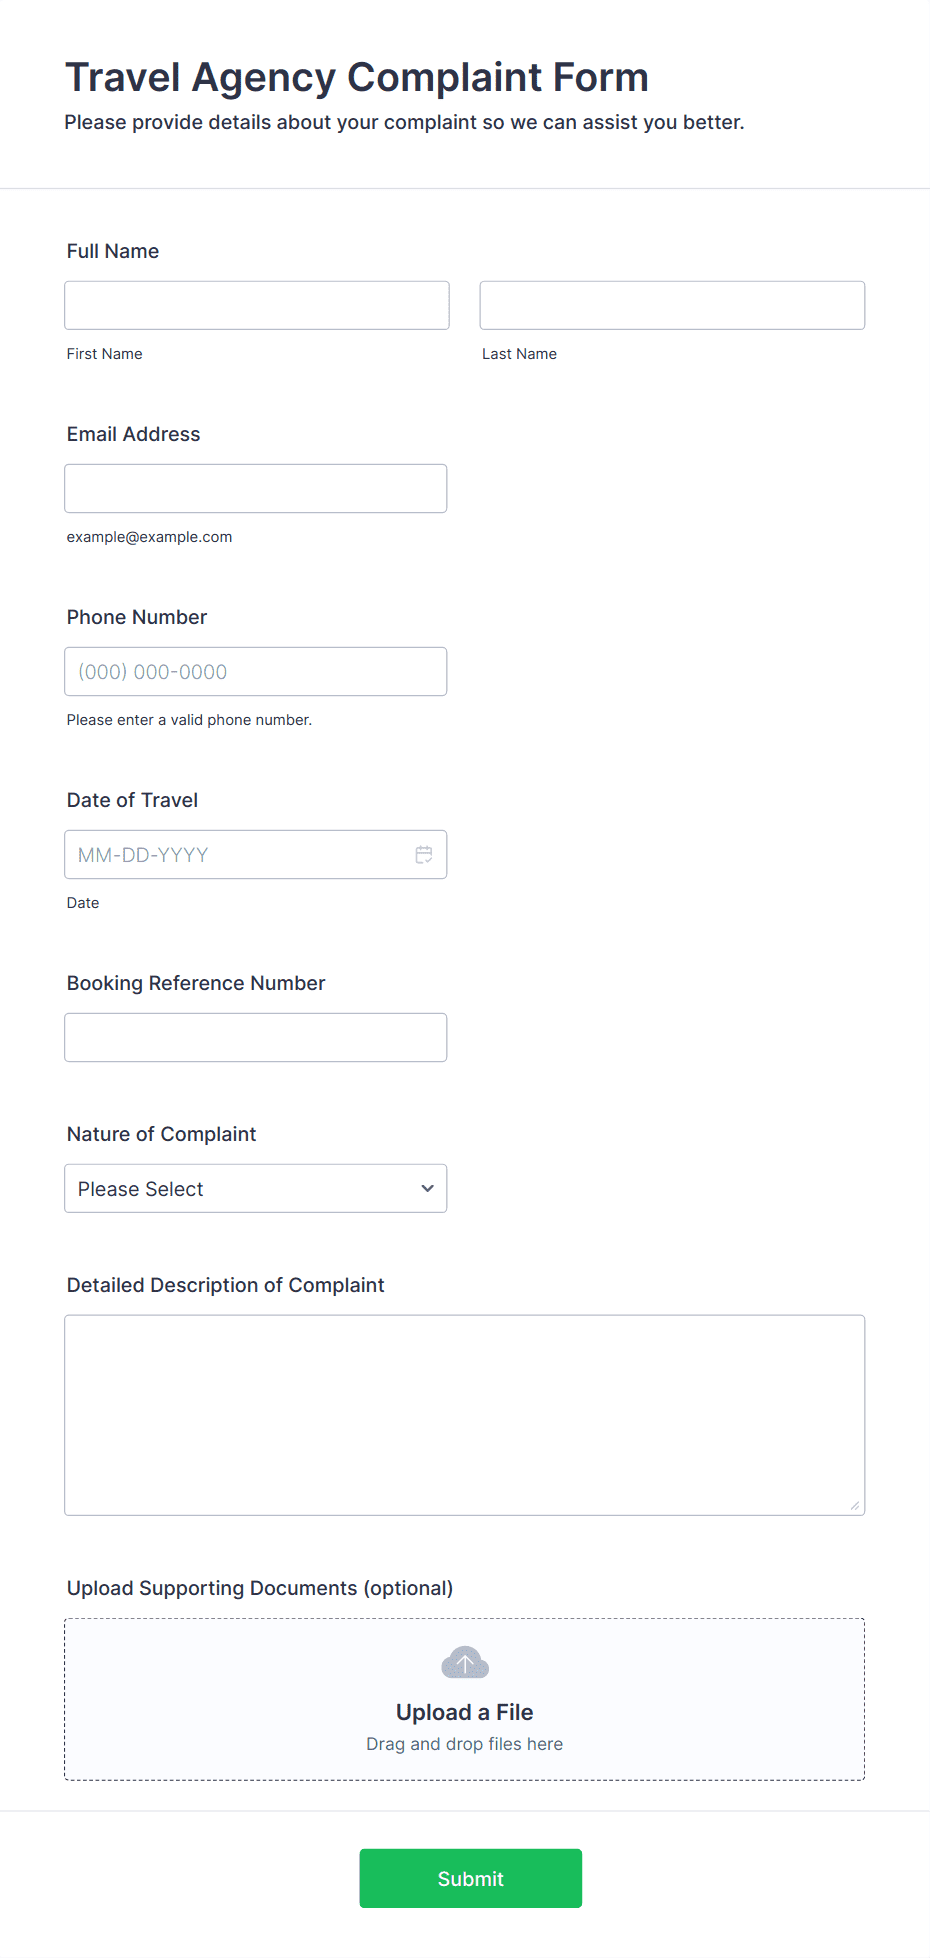This screenshot has width=930, height=1958.
Task: Click the Travel Agency Complaint Form heading
Action: (x=357, y=78)
